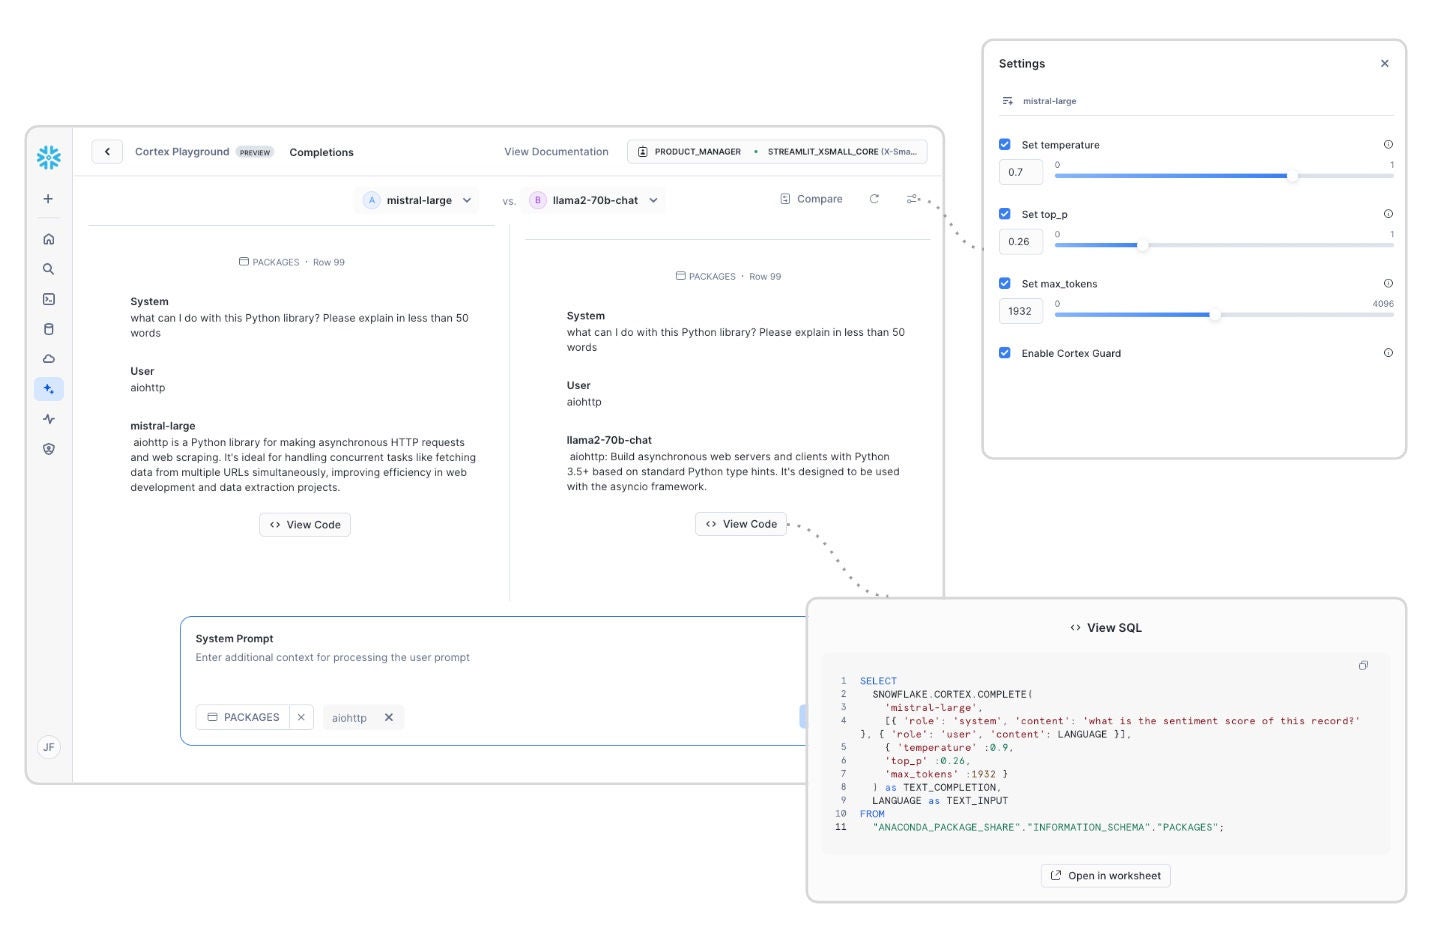Open the Search sidebar icon
Viewport: 1432px width, 938px height.
[x=47, y=268]
